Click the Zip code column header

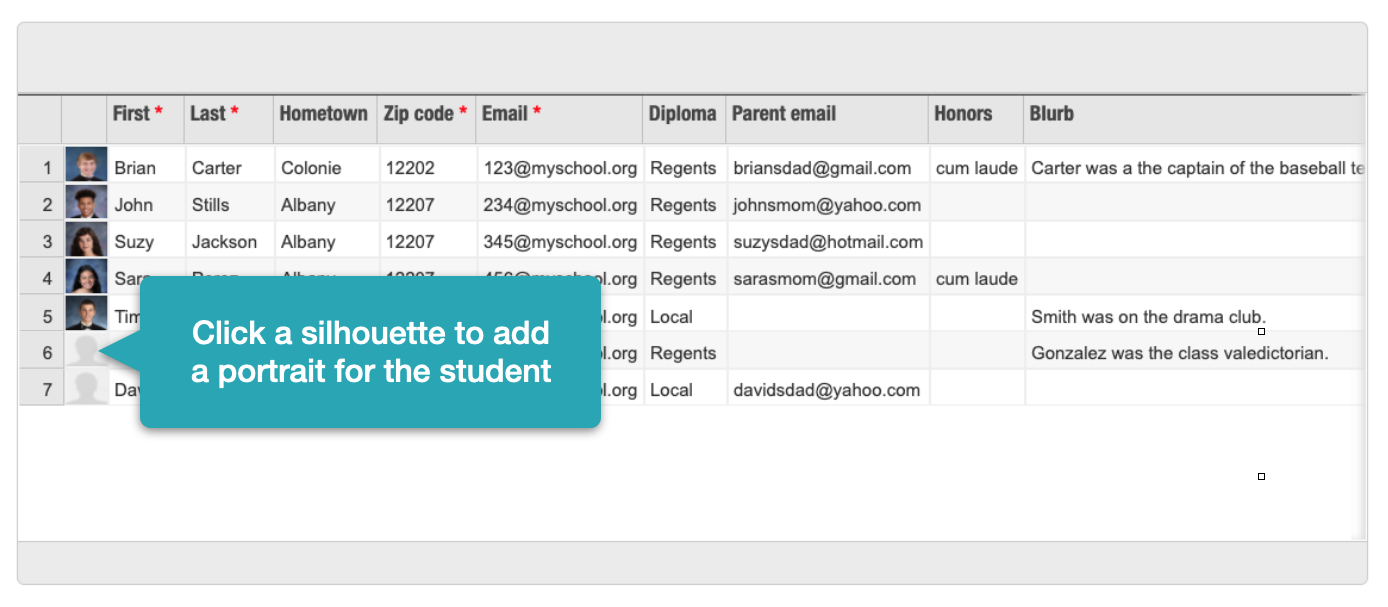pyautogui.click(x=425, y=114)
